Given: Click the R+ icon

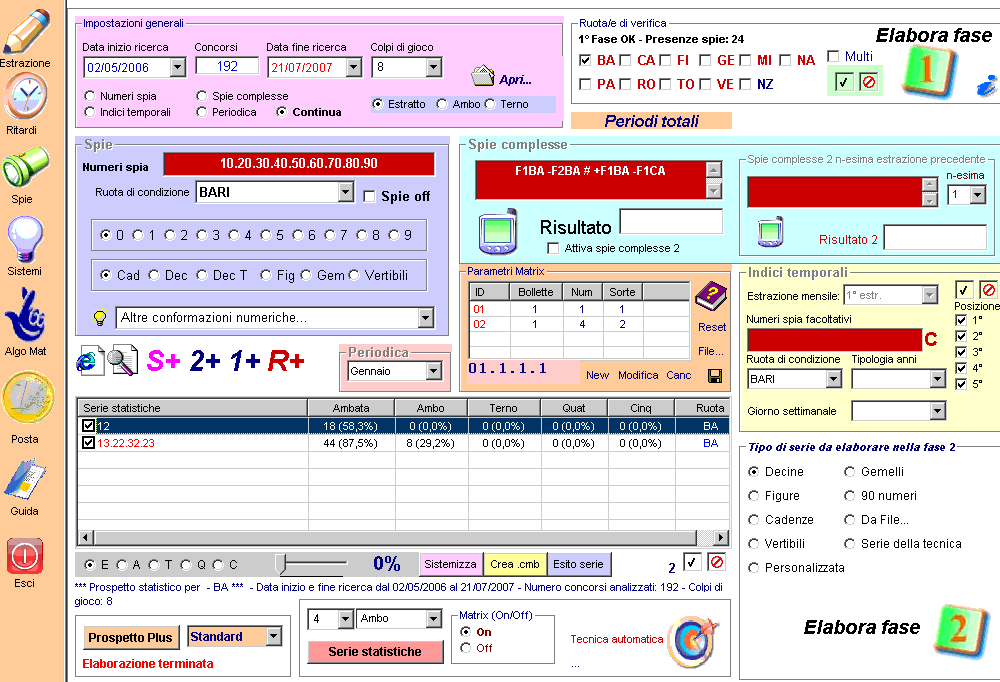Looking at the screenshot, I should 285,360.
